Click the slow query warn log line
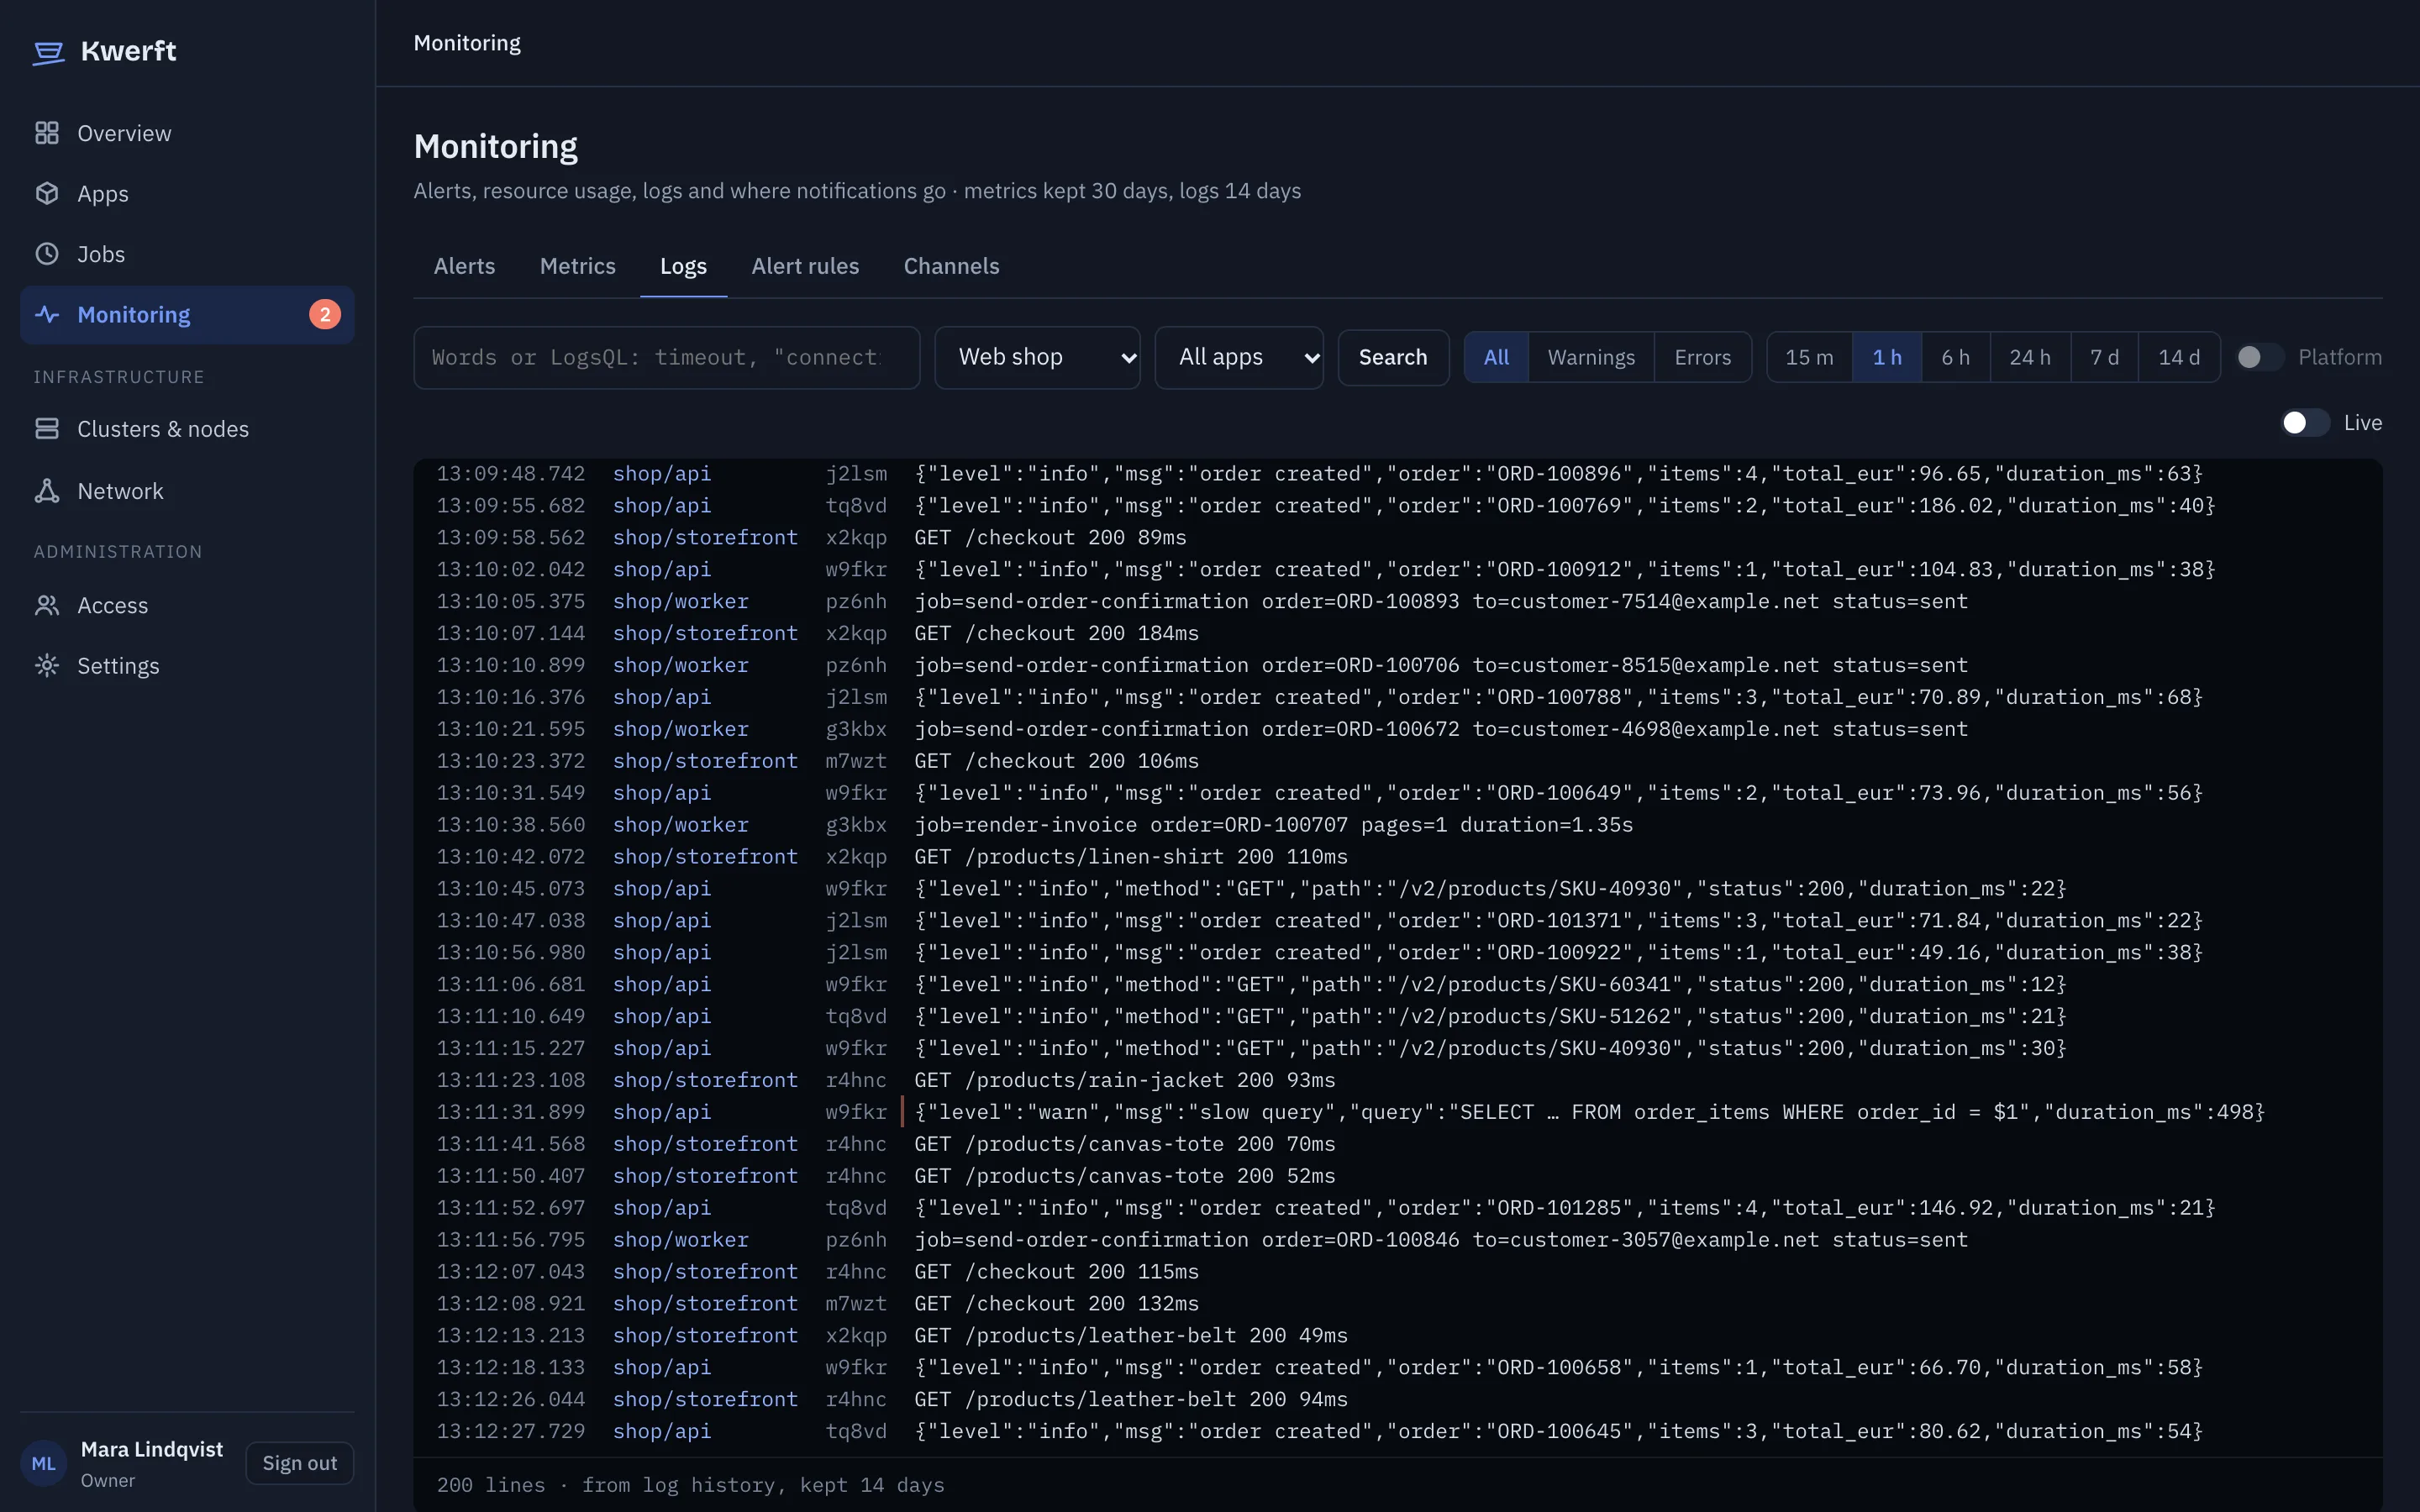2420x1512 pixels. coord(1398,1112)
